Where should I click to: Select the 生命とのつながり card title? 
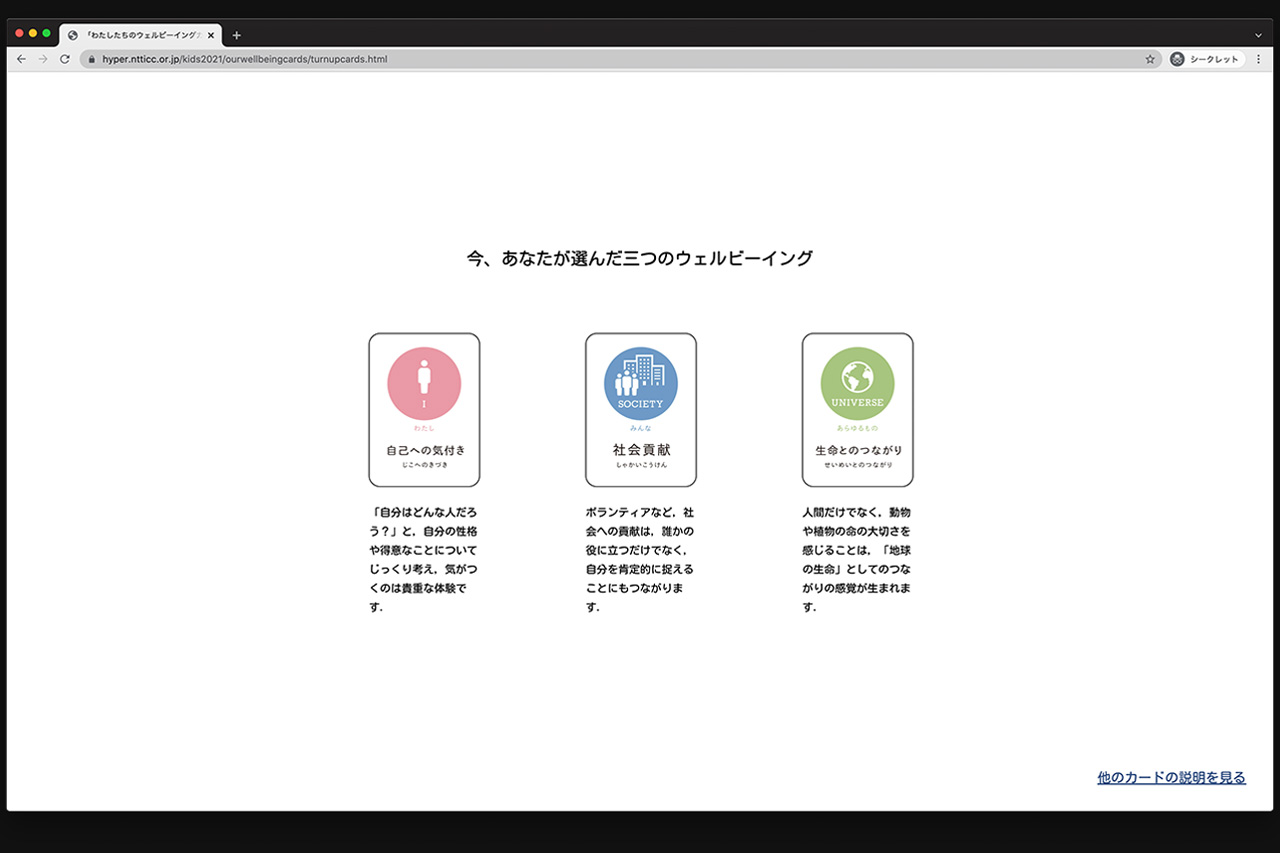859,450
